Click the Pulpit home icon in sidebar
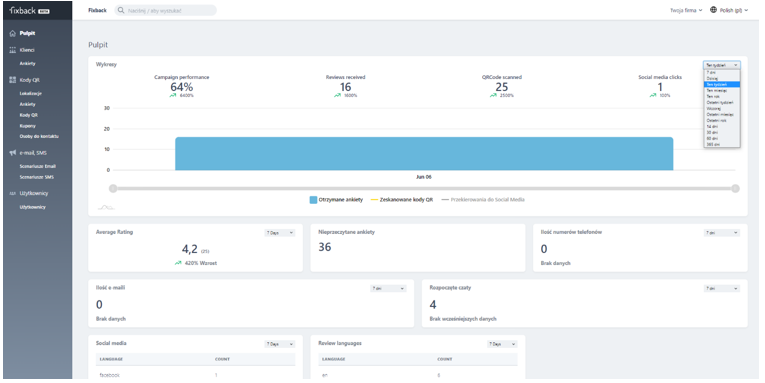The width and height of the screenshot is (765, 383). click(13, 33)
